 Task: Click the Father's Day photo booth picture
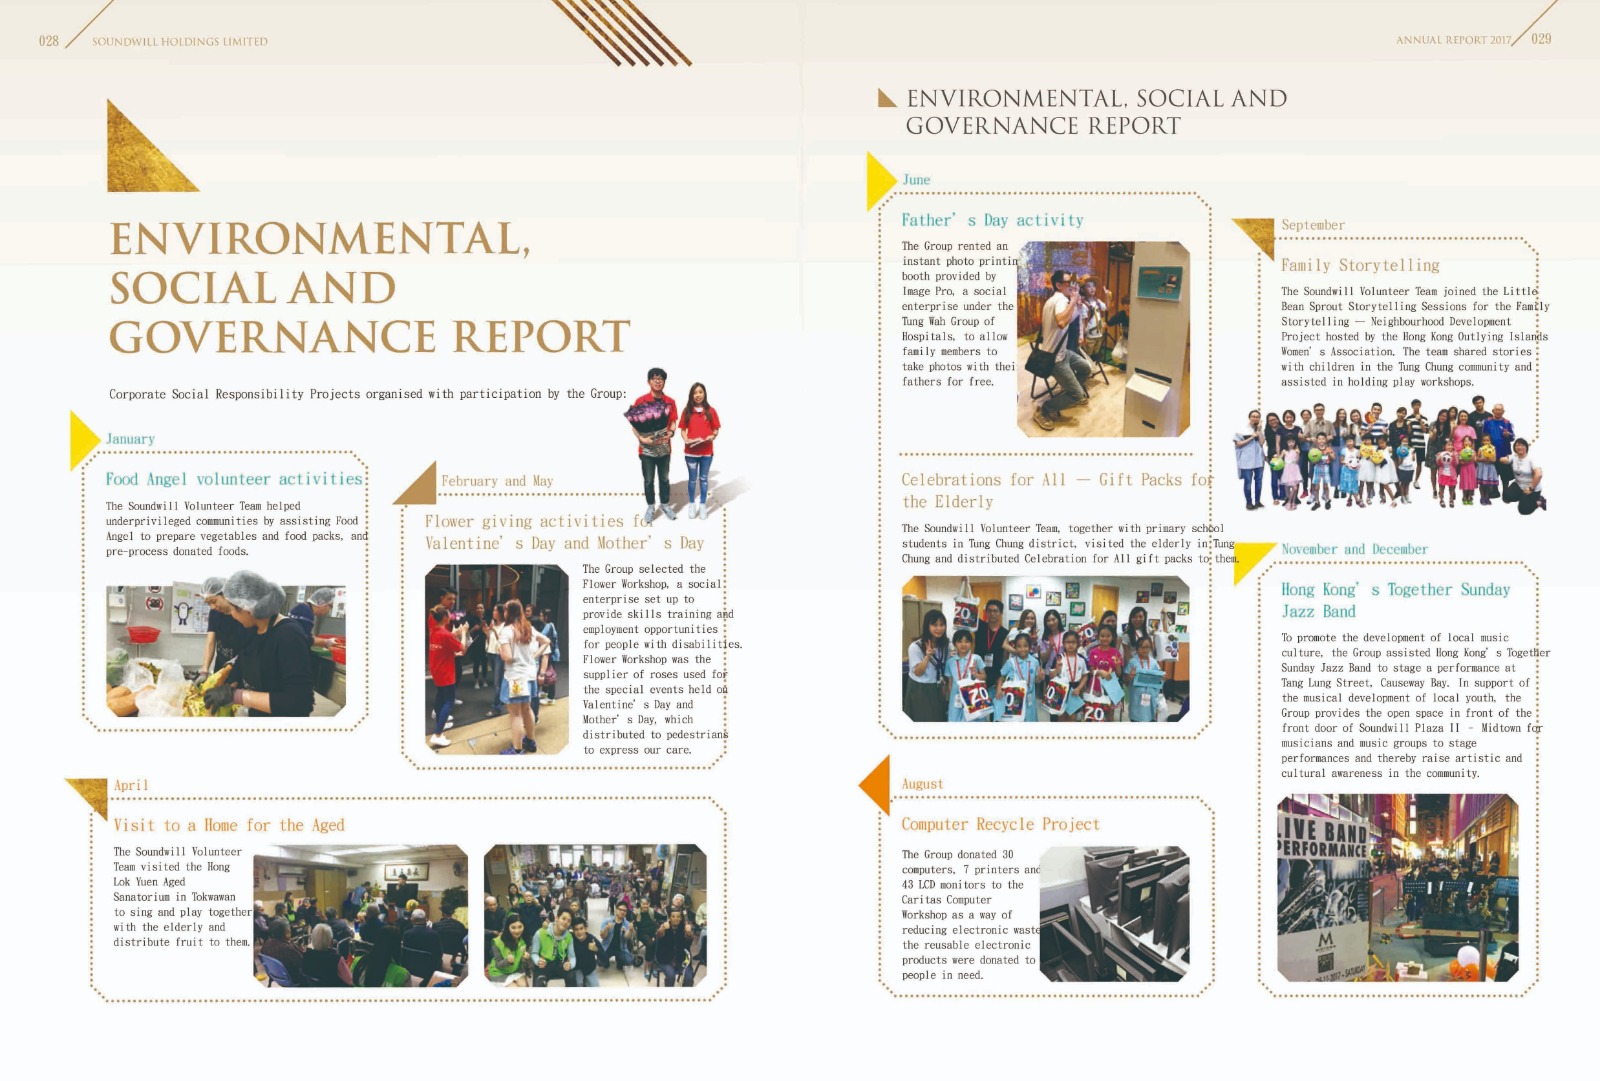click(1103, 339)
